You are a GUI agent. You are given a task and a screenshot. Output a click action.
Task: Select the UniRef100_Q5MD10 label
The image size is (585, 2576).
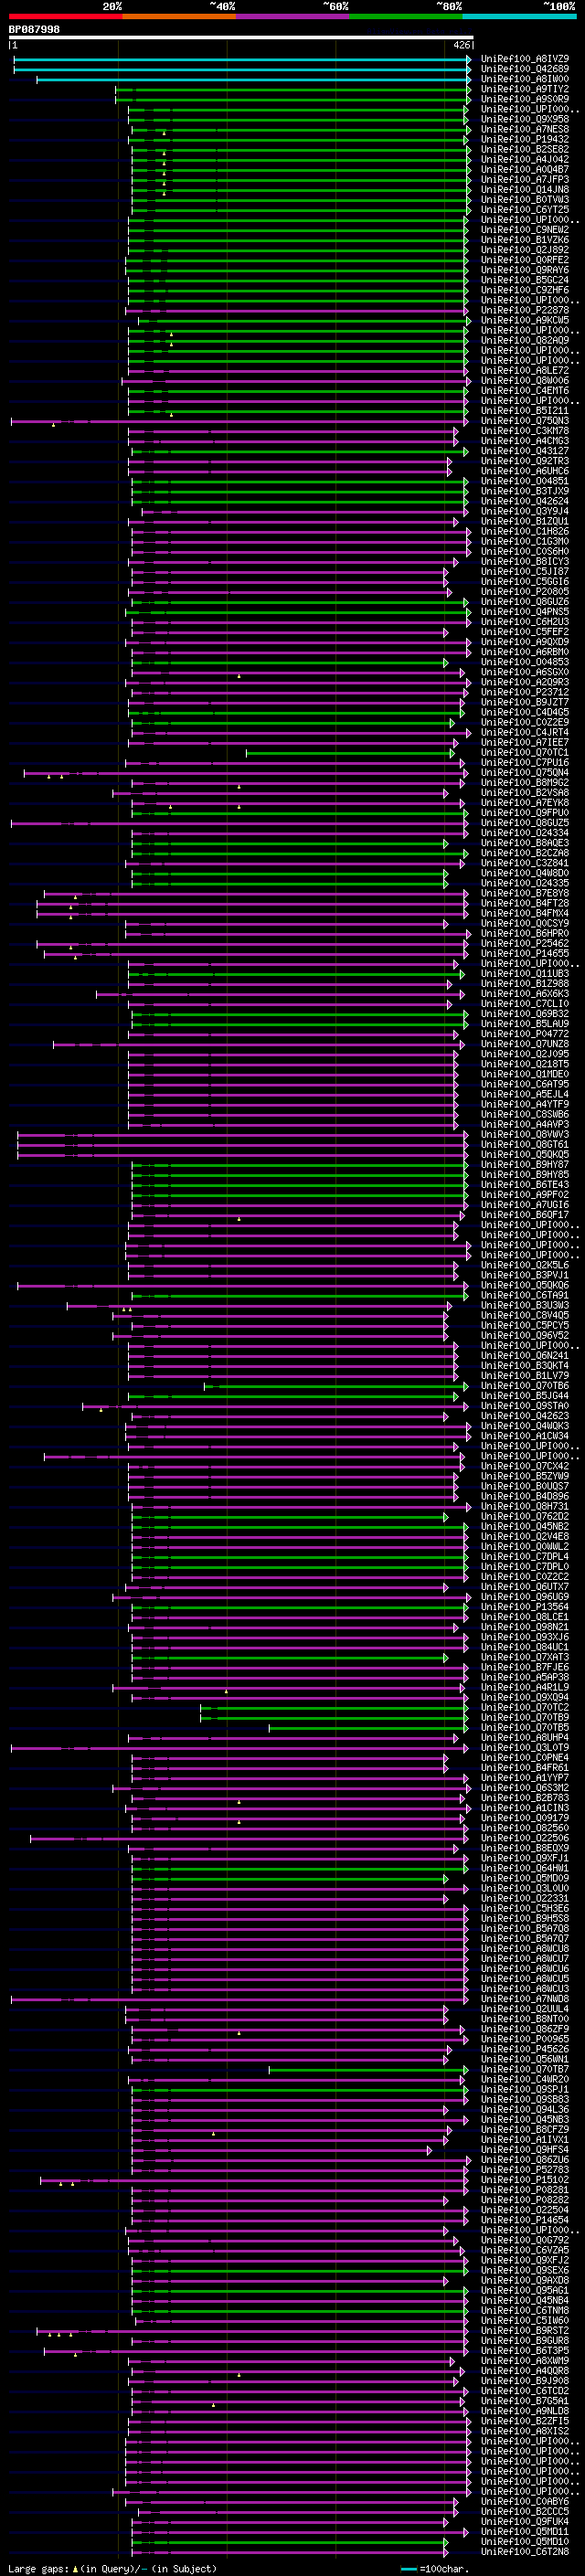tap(525, 2541)
